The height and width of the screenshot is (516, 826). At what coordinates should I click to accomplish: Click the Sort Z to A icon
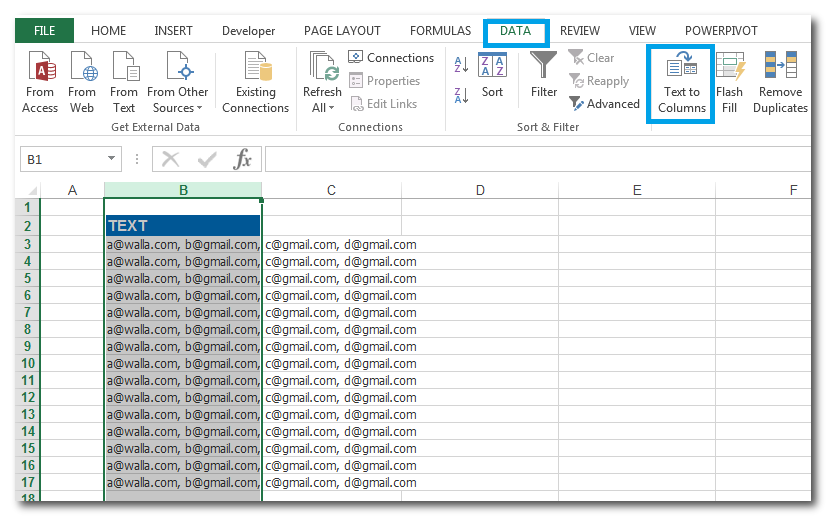click(461, 96)
